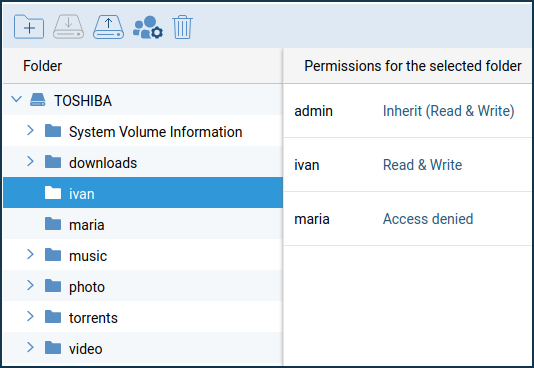Expand System Volume Information folder
This screenshot has width=534, height=368.
click(30, 130)
